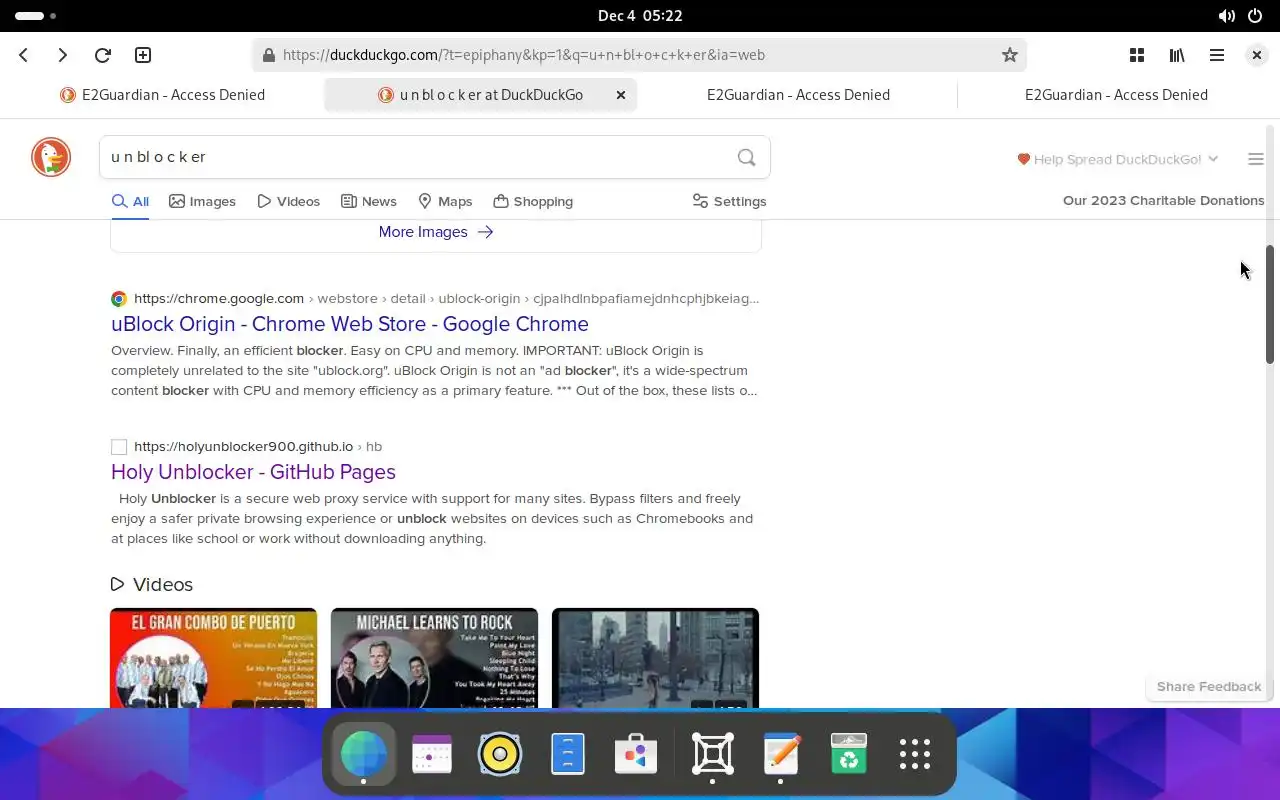The image size is (1280, 800).
Task: Open the recycle bin in the dock
Action: (849, 754)
